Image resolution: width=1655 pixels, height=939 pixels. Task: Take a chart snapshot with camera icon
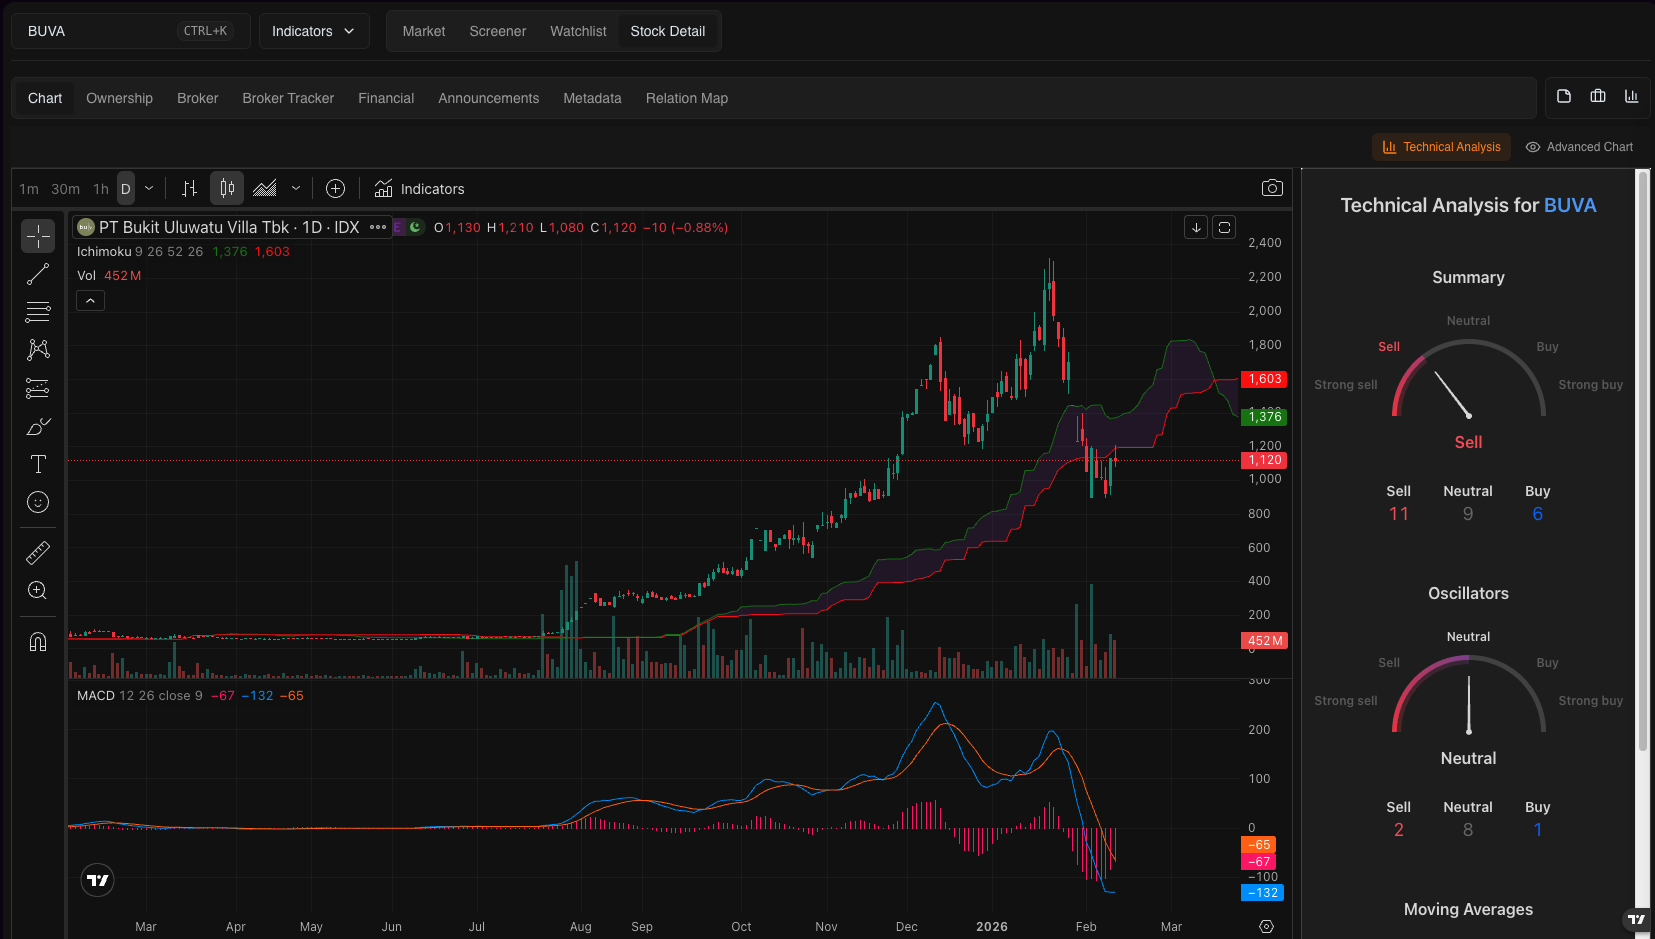point(1272,188)
